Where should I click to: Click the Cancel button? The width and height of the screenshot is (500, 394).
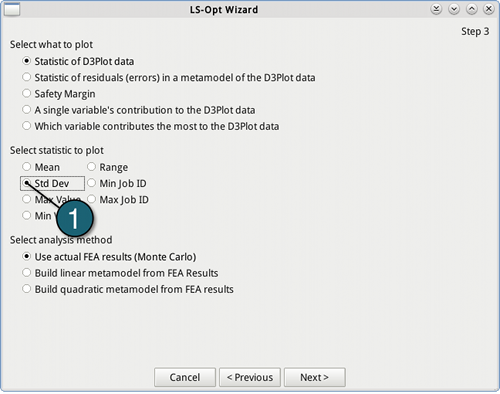click(x=185, y=377)
